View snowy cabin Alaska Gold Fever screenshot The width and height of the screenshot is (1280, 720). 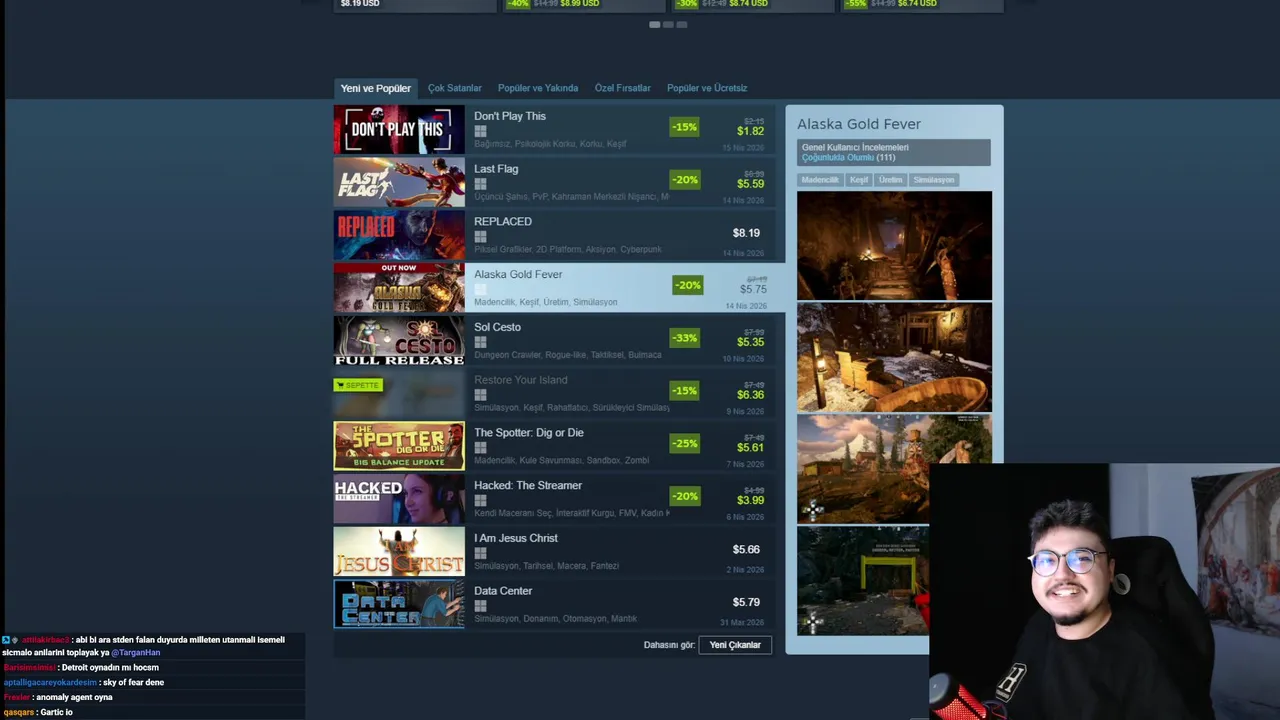point(894,357)
